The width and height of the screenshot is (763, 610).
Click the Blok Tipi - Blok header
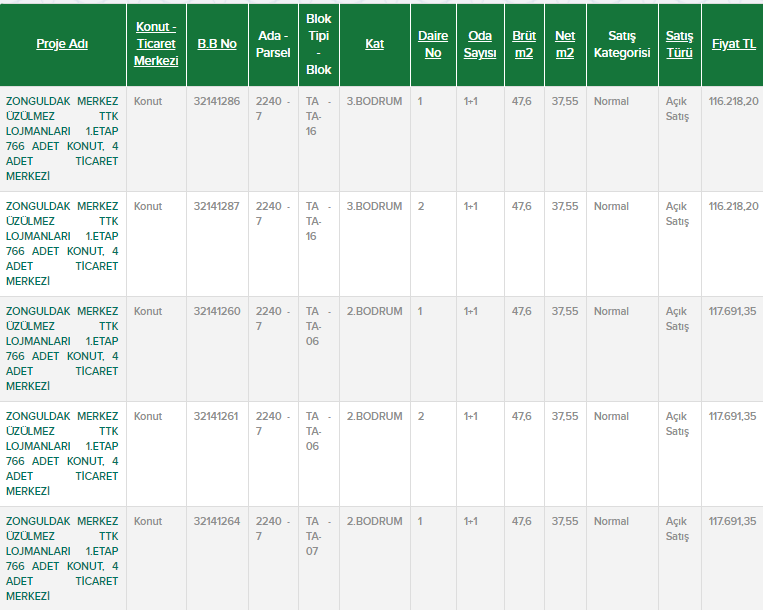tap(319, 44)
